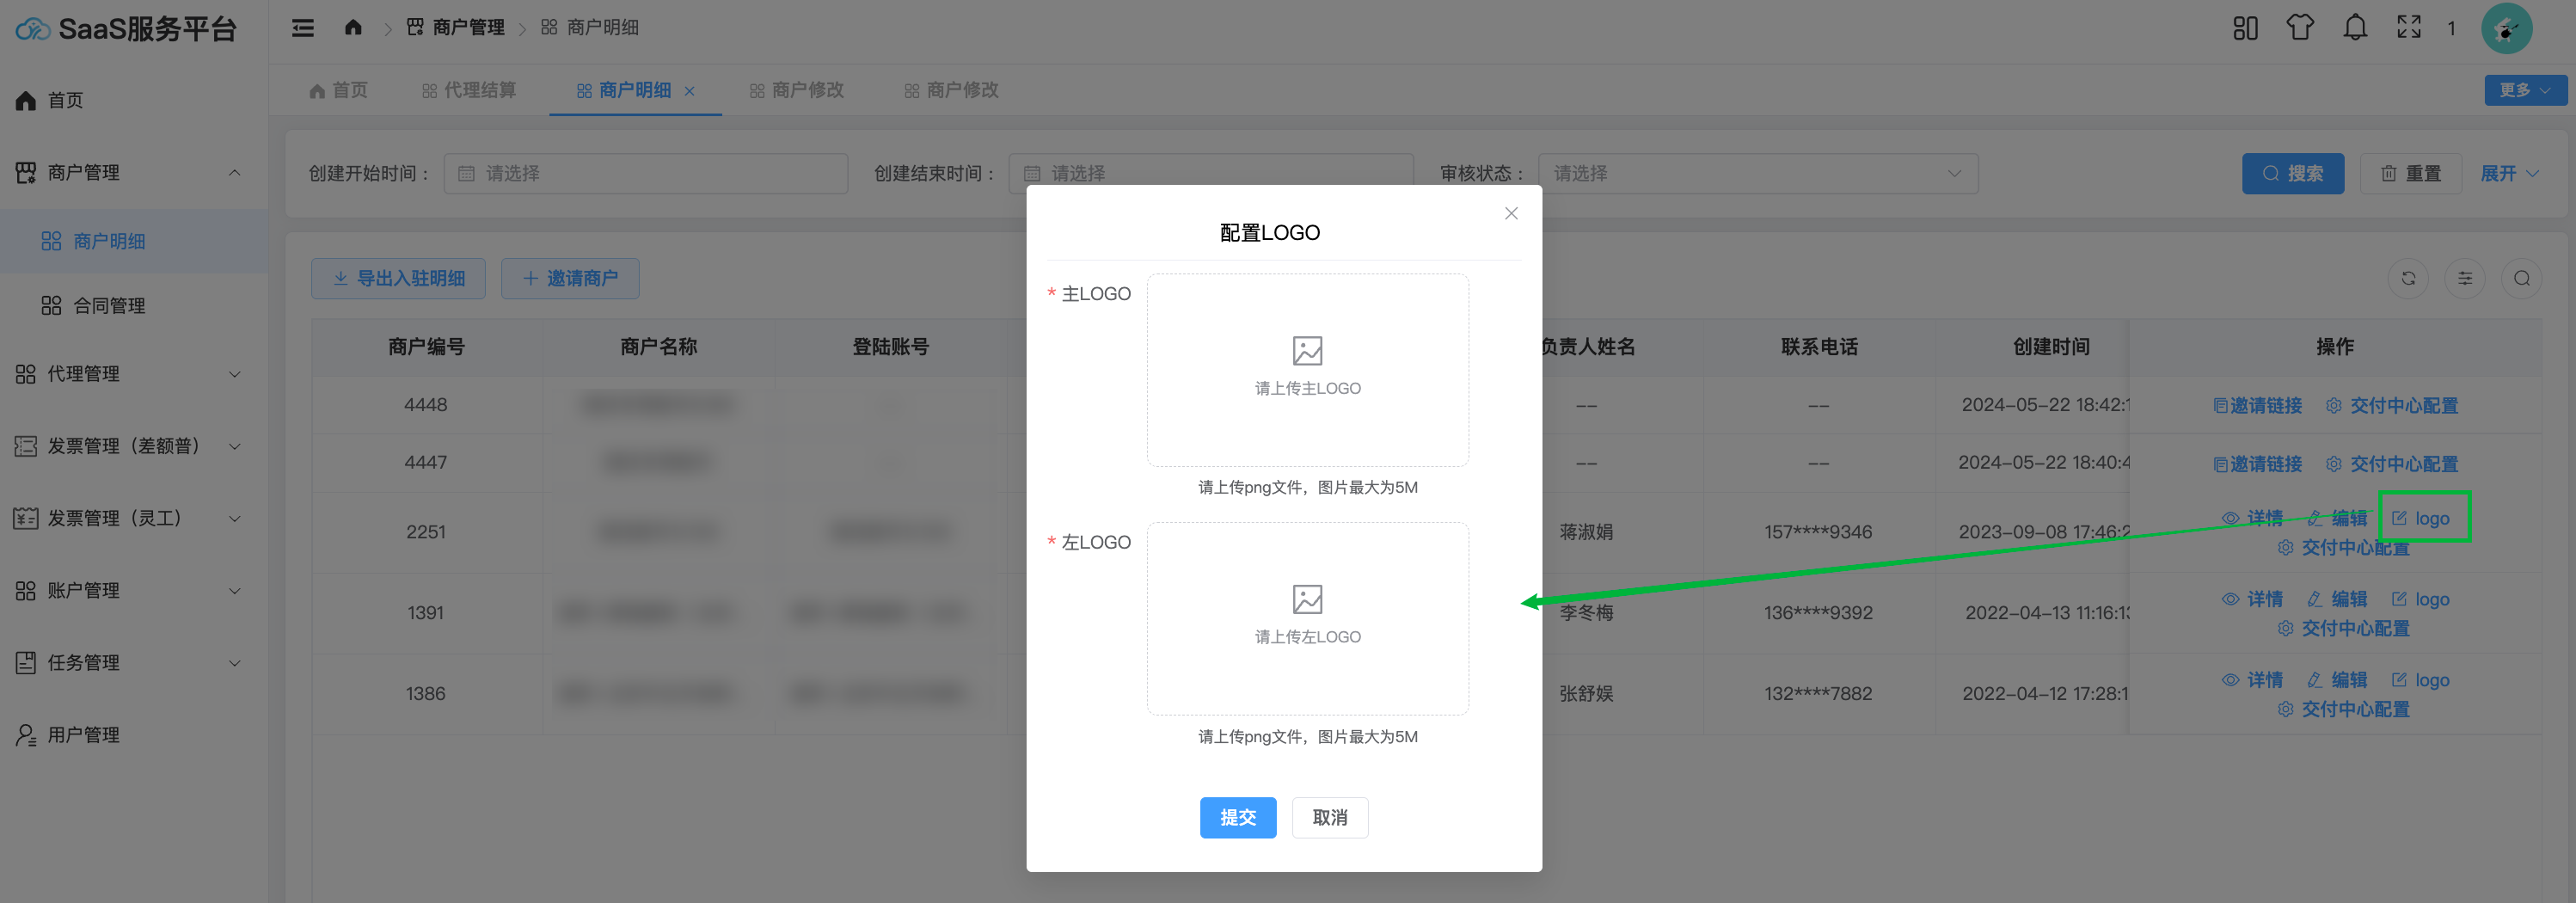The image size is (2576, 903).
Task: Open the 更多 dropdown button
Action: (2524, 90)
